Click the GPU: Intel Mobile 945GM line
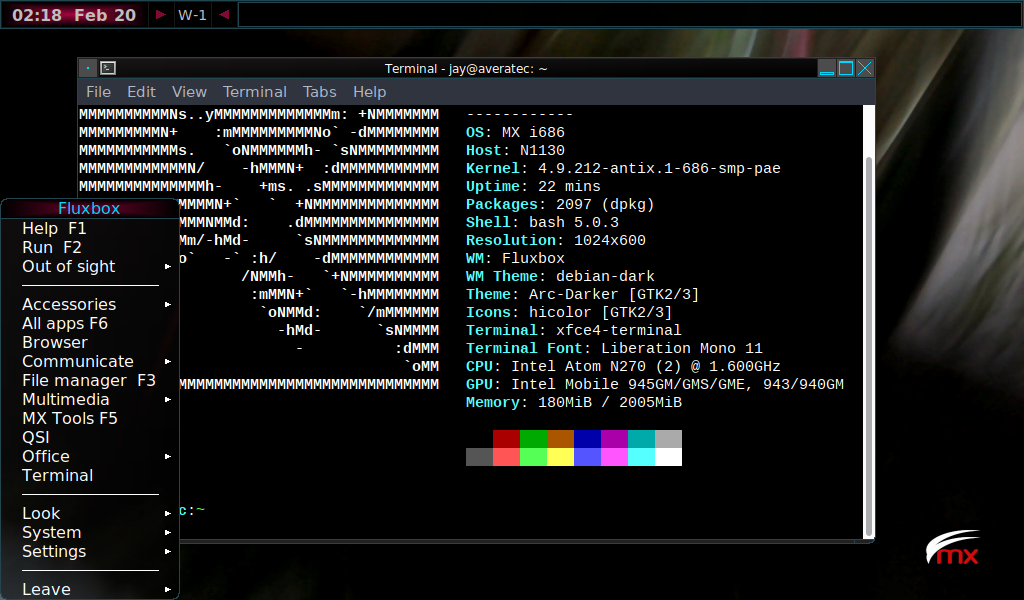The height and width of the screenshot is (600, 1024). [x=654, y=385]
